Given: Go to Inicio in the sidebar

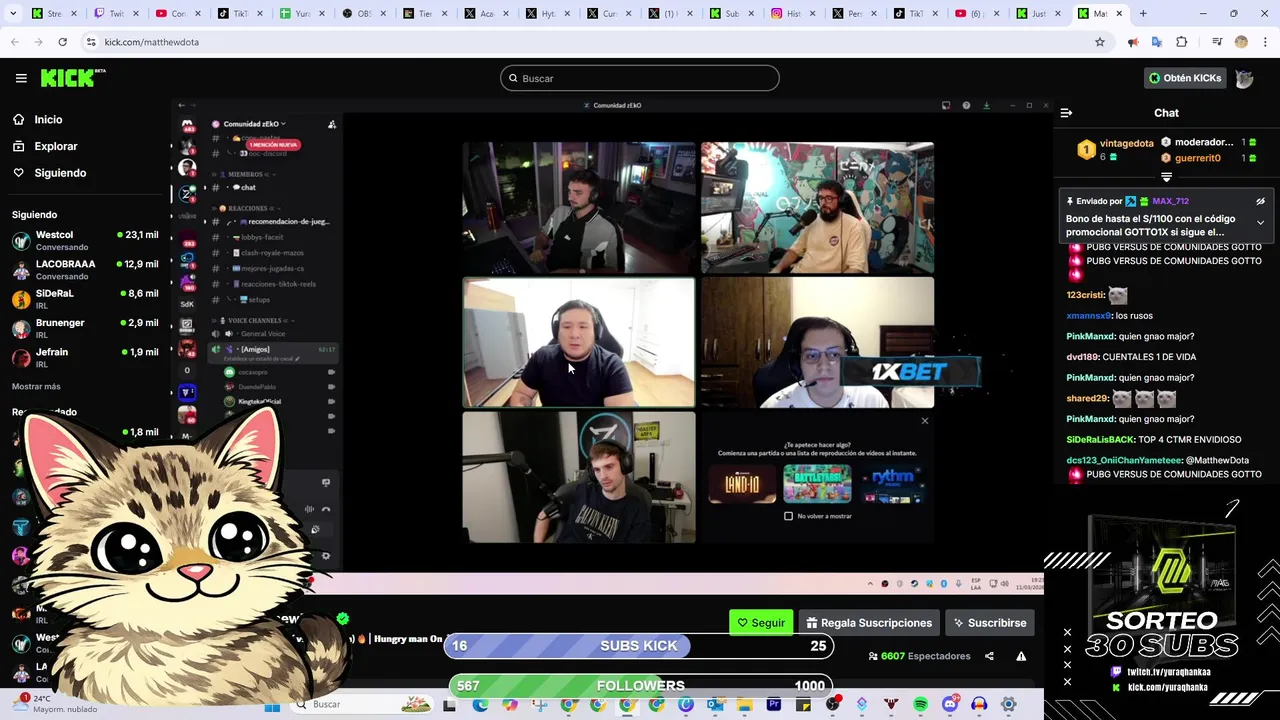Looking at the screenshot, I should pos(48,119).
